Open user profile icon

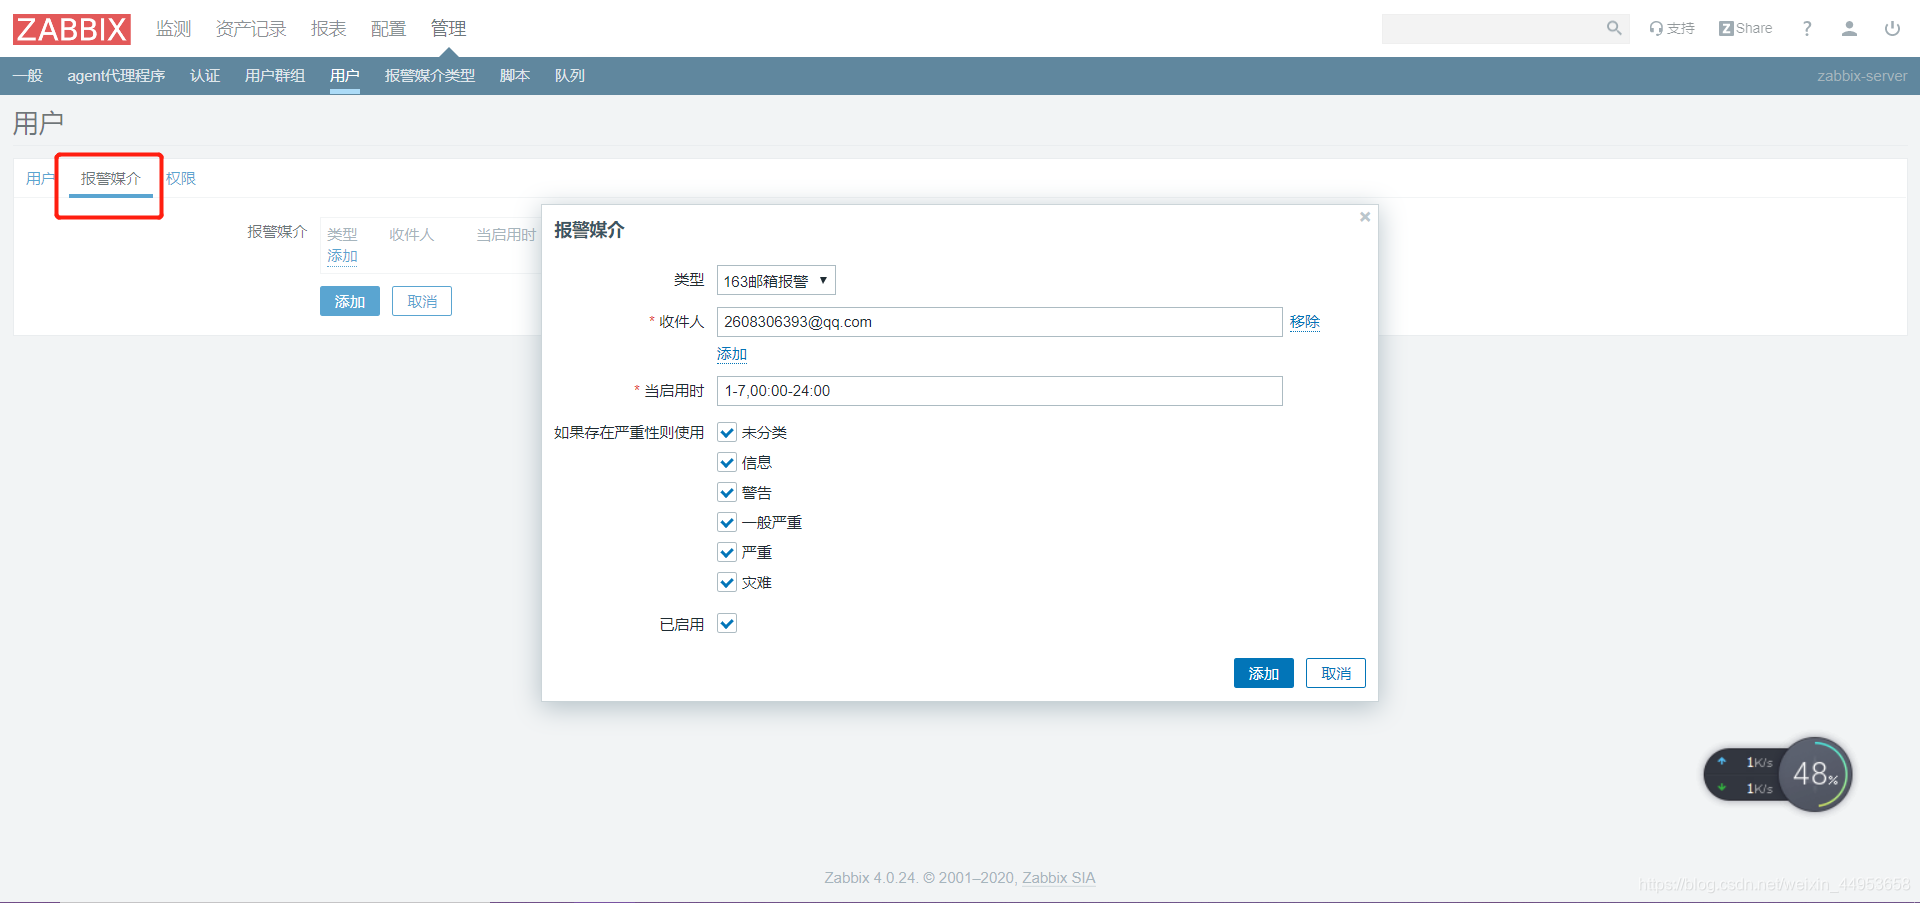tap(1849, 28)
